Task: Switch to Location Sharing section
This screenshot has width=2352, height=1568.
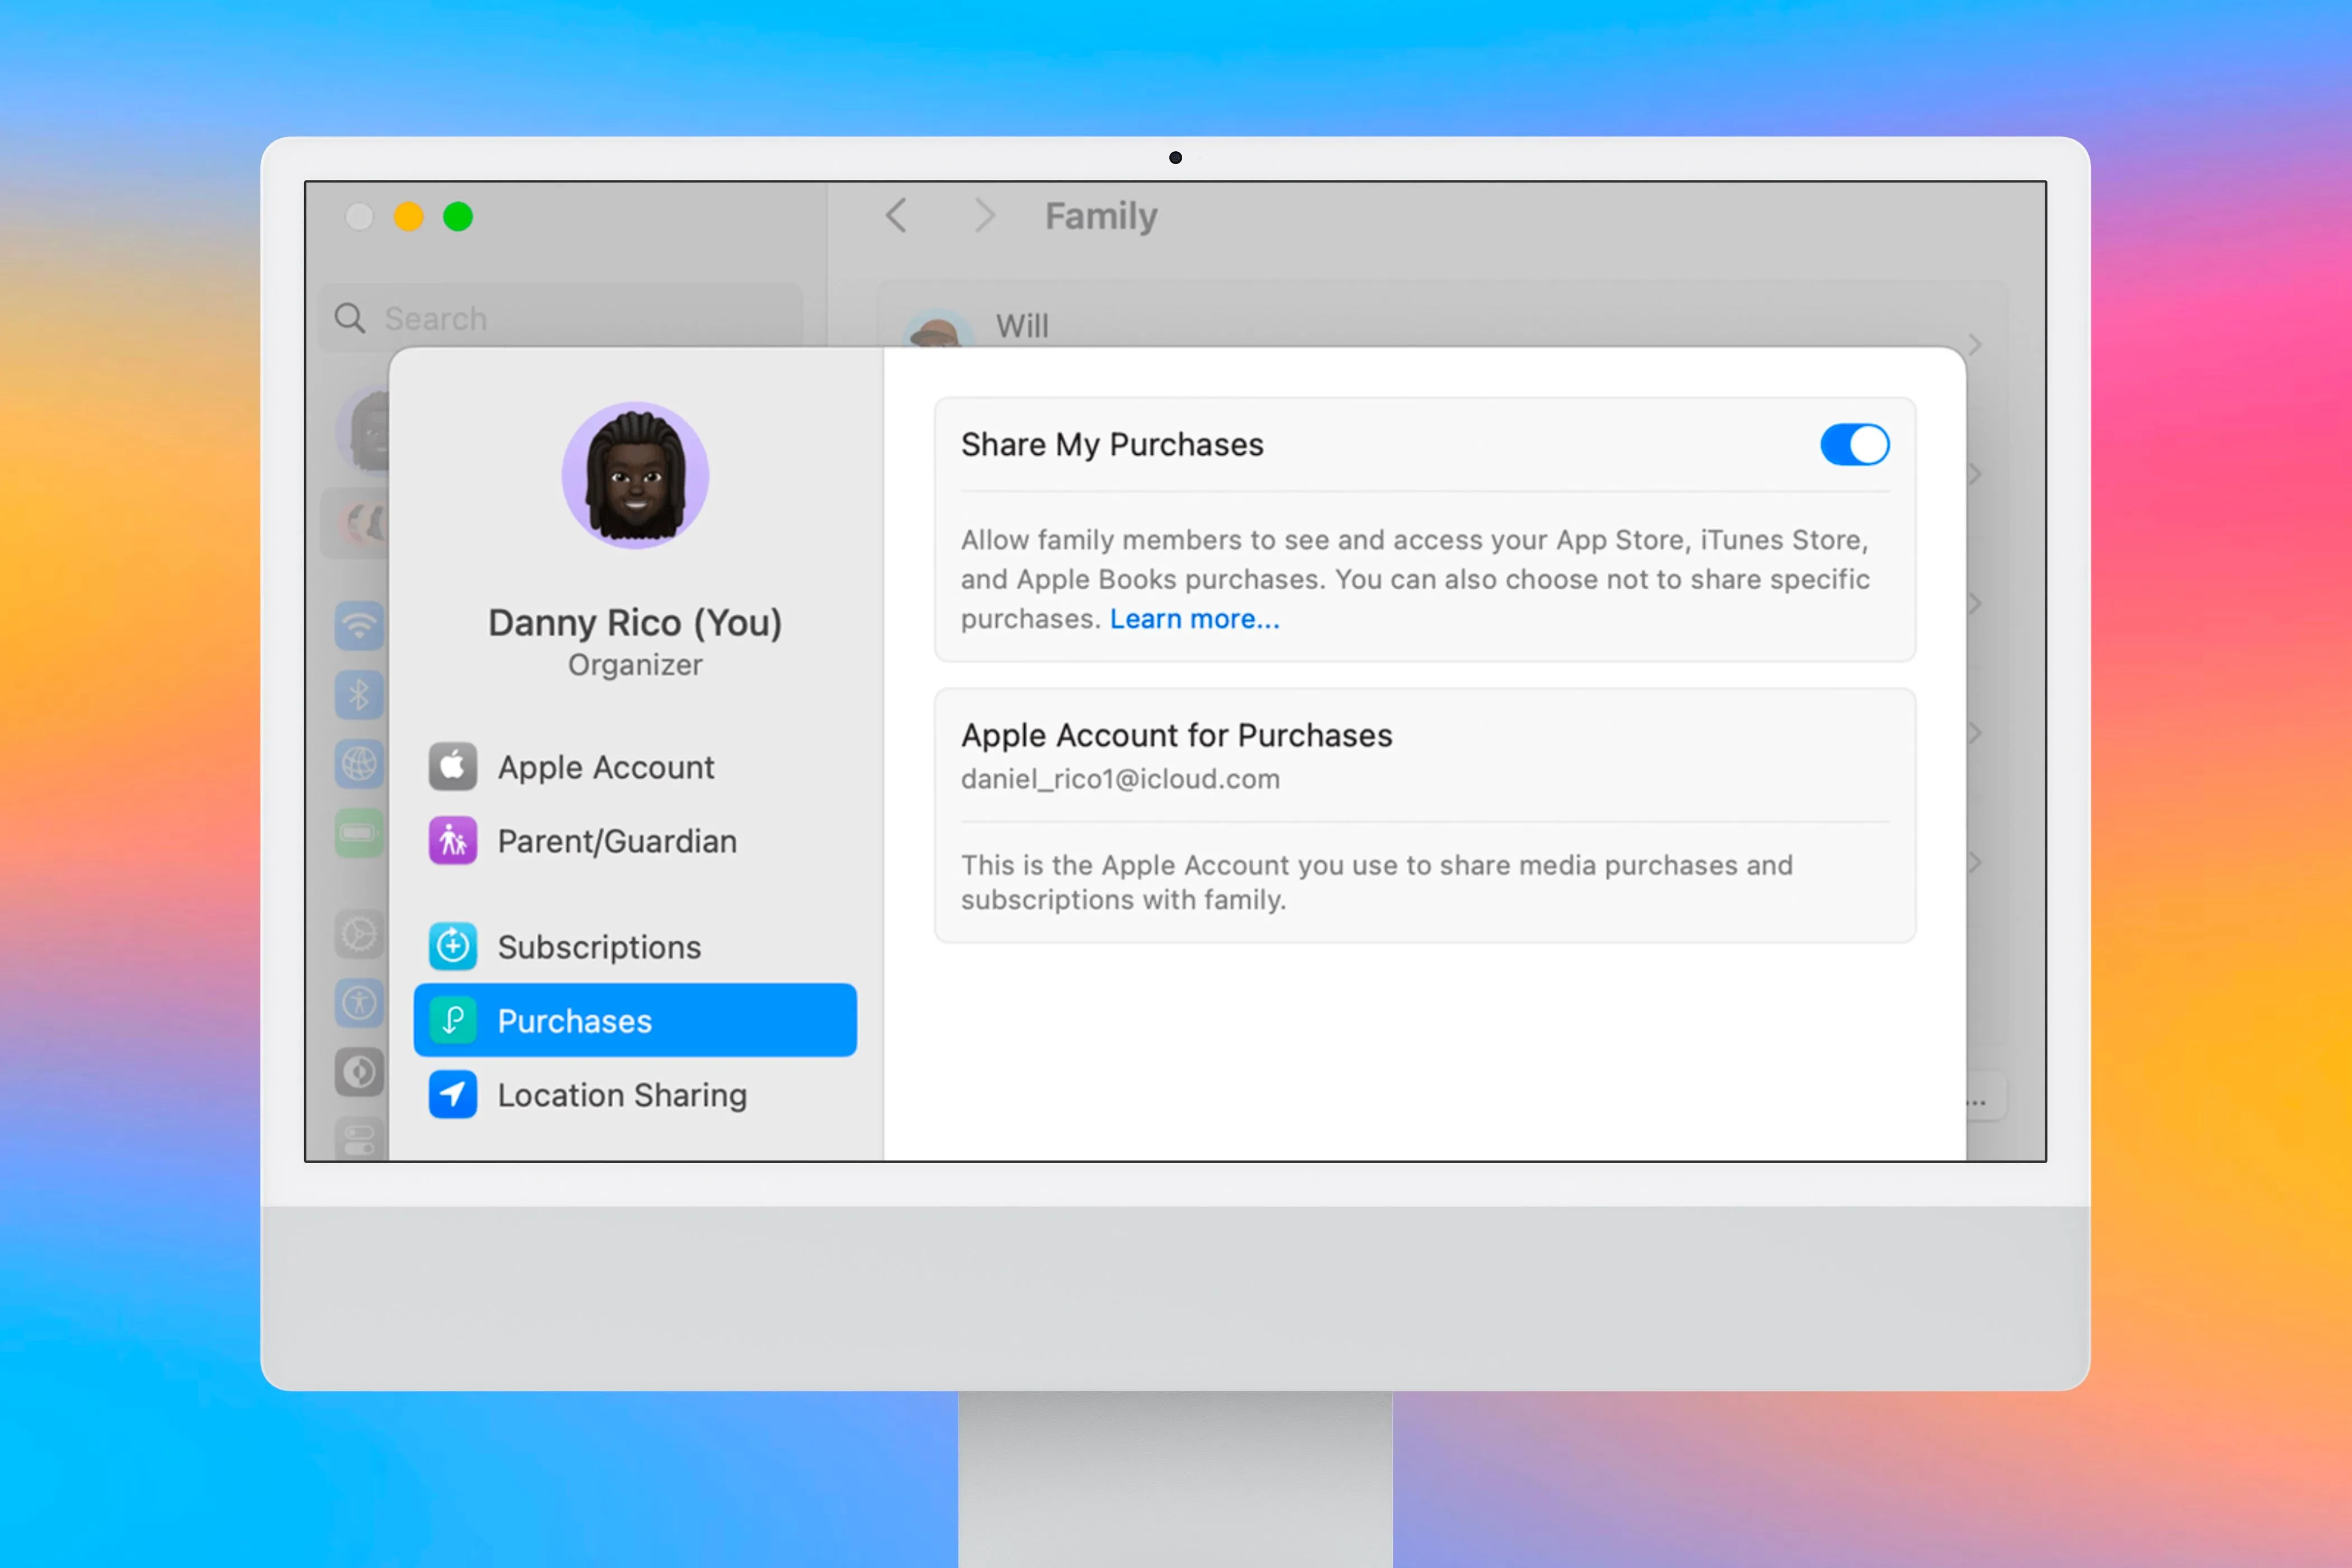Action: point(635,1094)
